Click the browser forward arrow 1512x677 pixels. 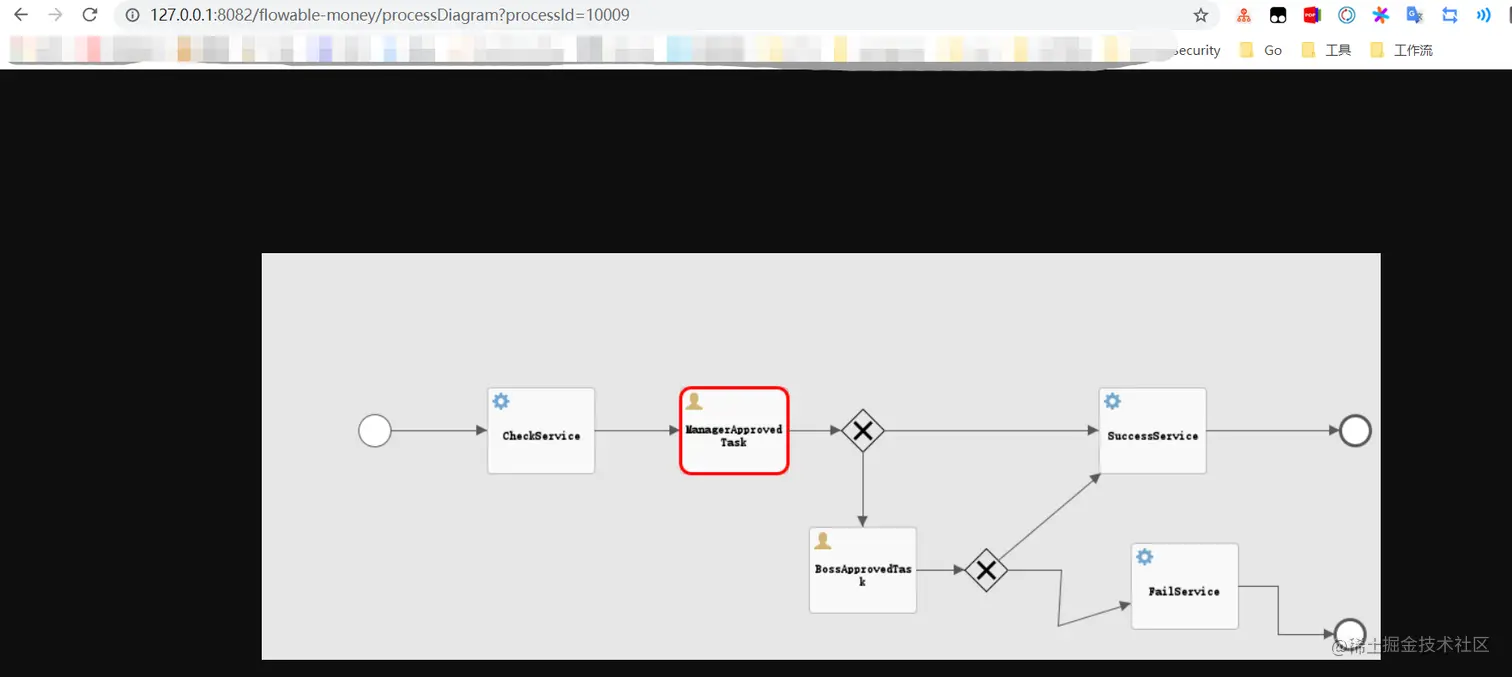55,15
